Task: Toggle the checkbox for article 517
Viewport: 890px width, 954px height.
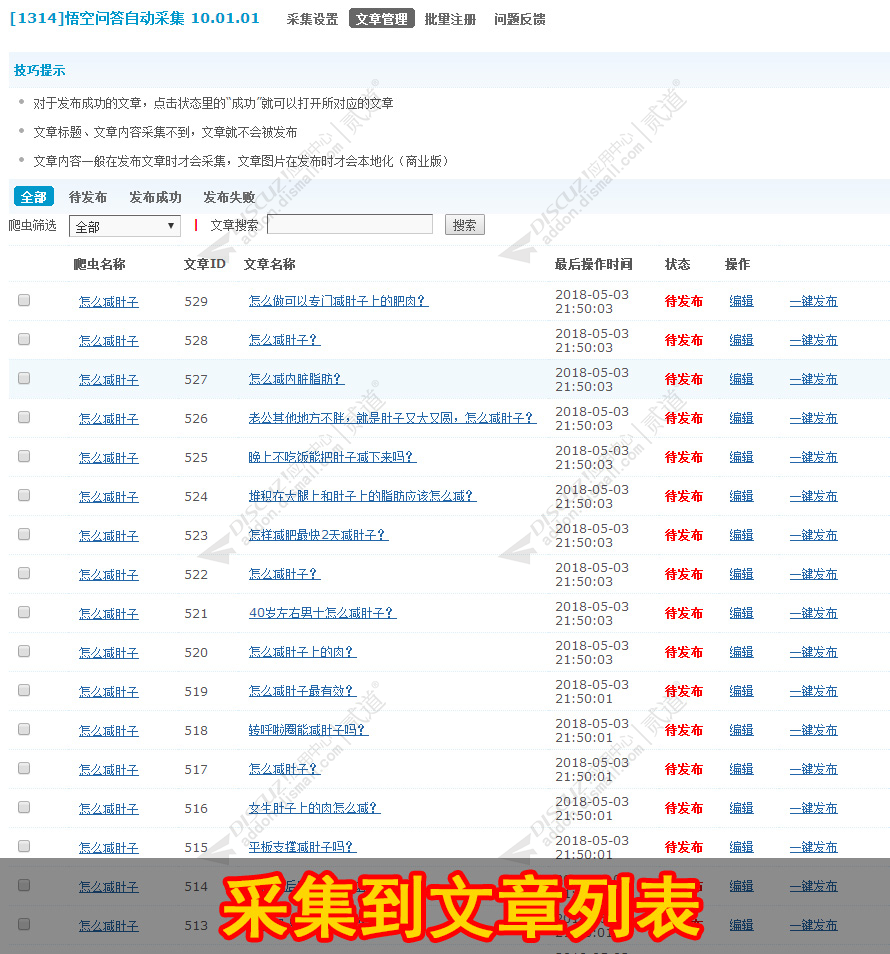Action: click(24, 768)
